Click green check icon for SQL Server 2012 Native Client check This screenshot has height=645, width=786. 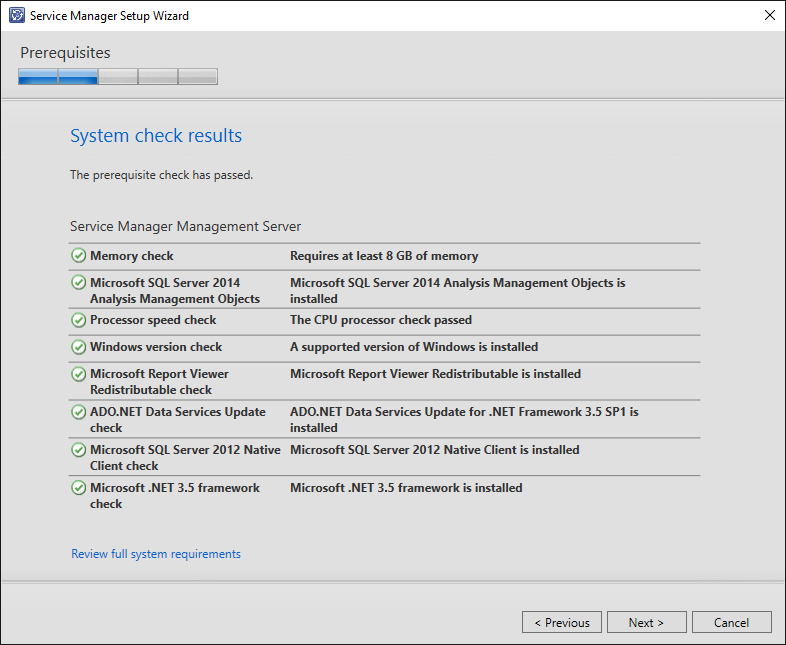click(79, 450)
